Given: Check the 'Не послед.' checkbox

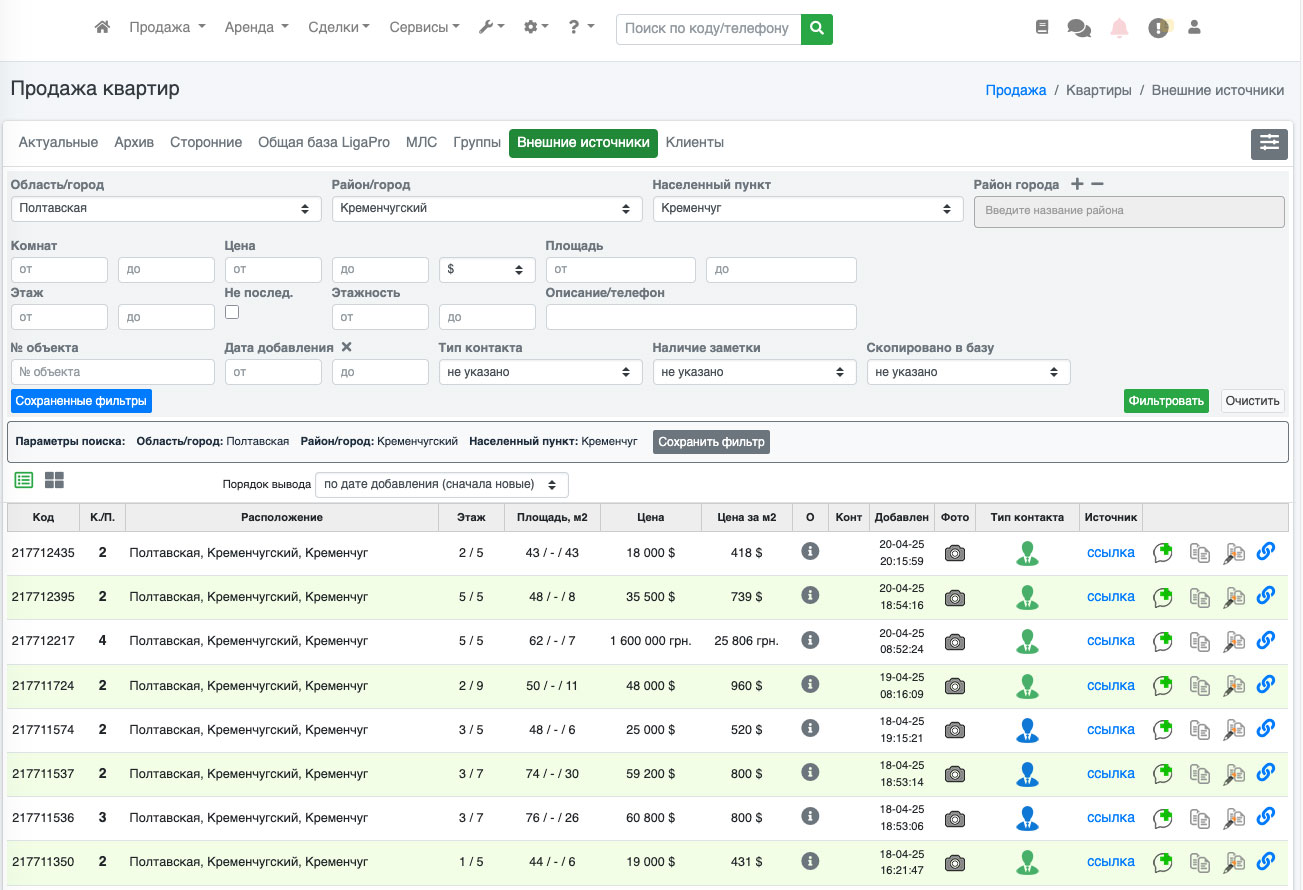Looking at the screenshot, I should click(x=232, y=312).
